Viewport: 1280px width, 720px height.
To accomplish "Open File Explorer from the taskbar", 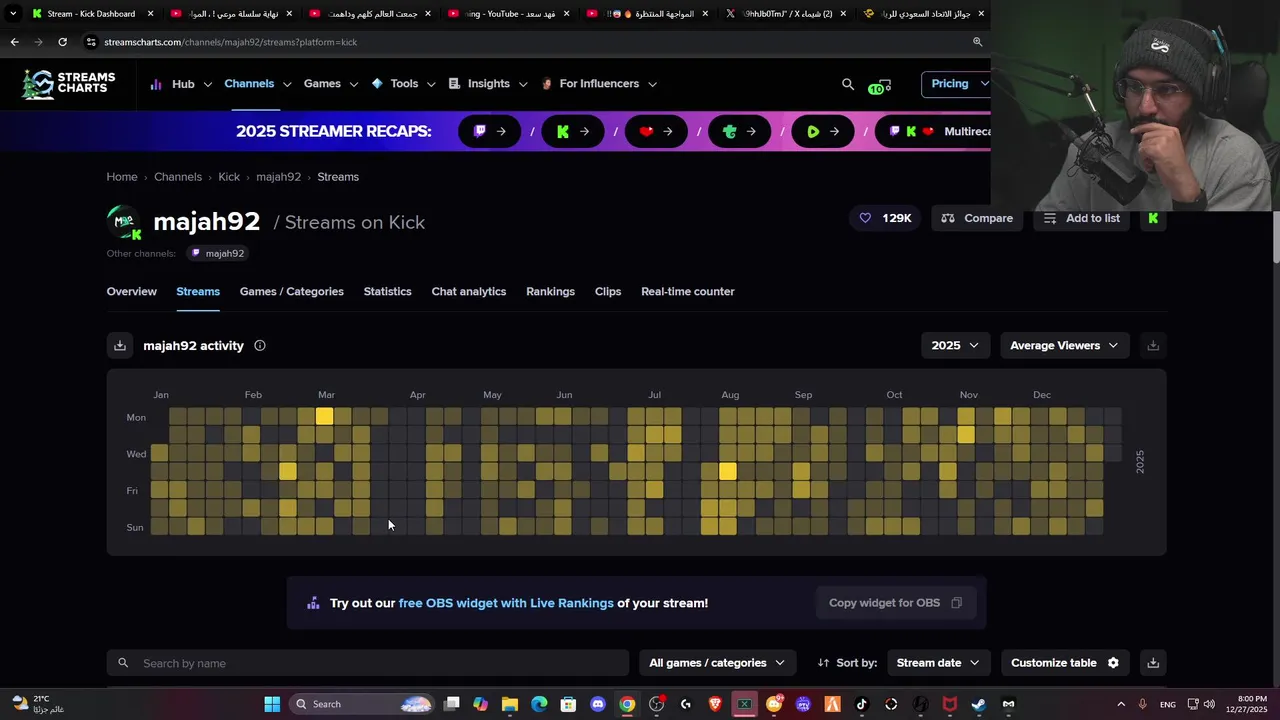I will coord(510,704).
